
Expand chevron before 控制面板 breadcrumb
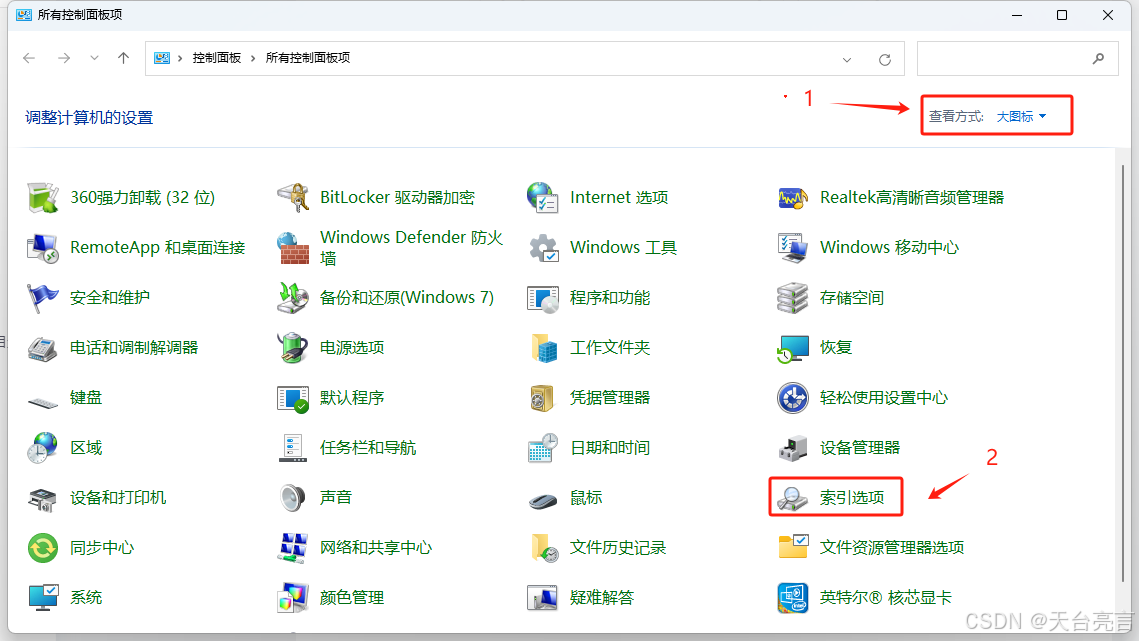click(179, 58)
